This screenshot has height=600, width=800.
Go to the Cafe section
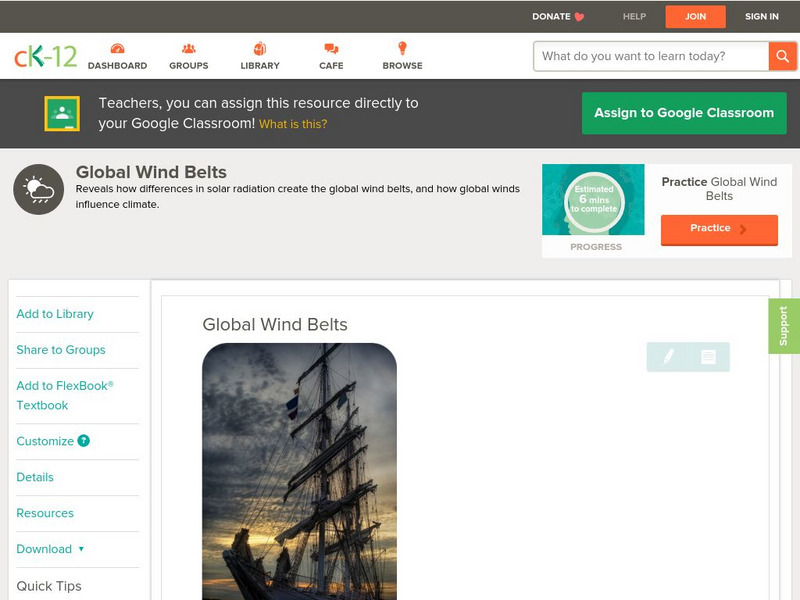[x=331, y=56]
